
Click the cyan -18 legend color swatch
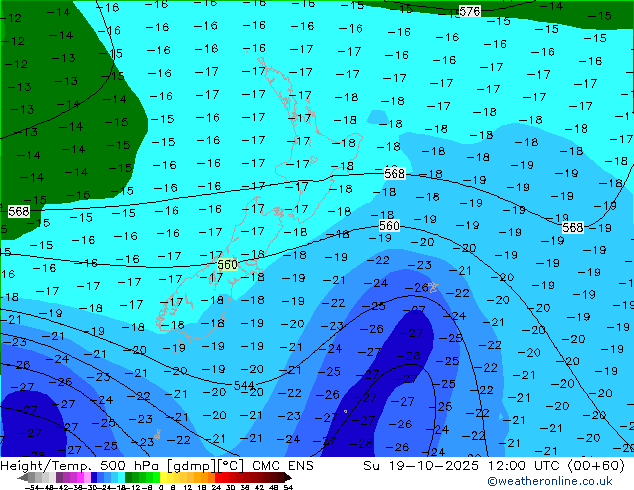coord(122,477)
